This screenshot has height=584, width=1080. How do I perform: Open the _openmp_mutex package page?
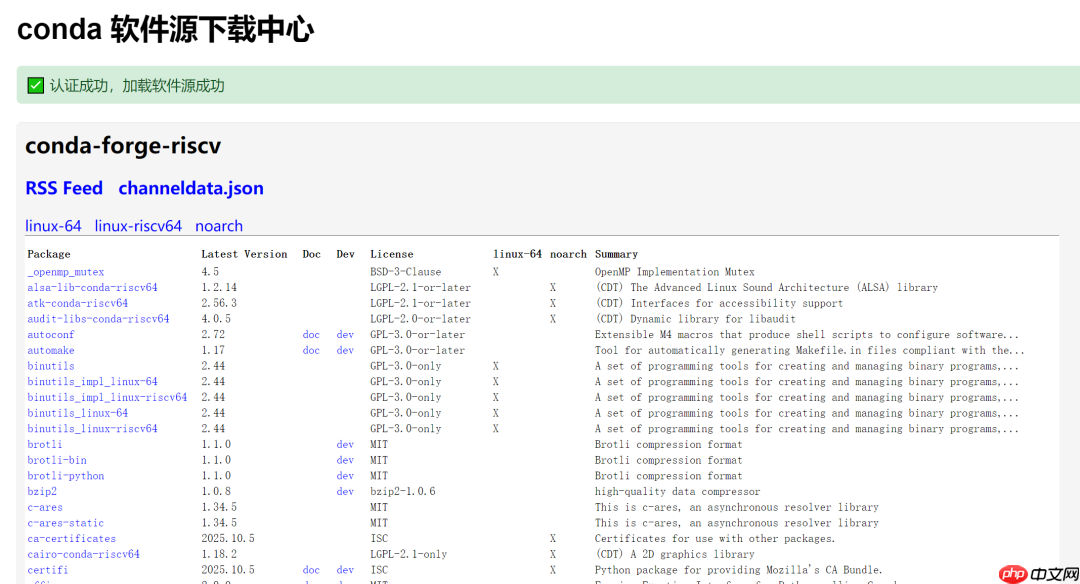coord(65,272)
